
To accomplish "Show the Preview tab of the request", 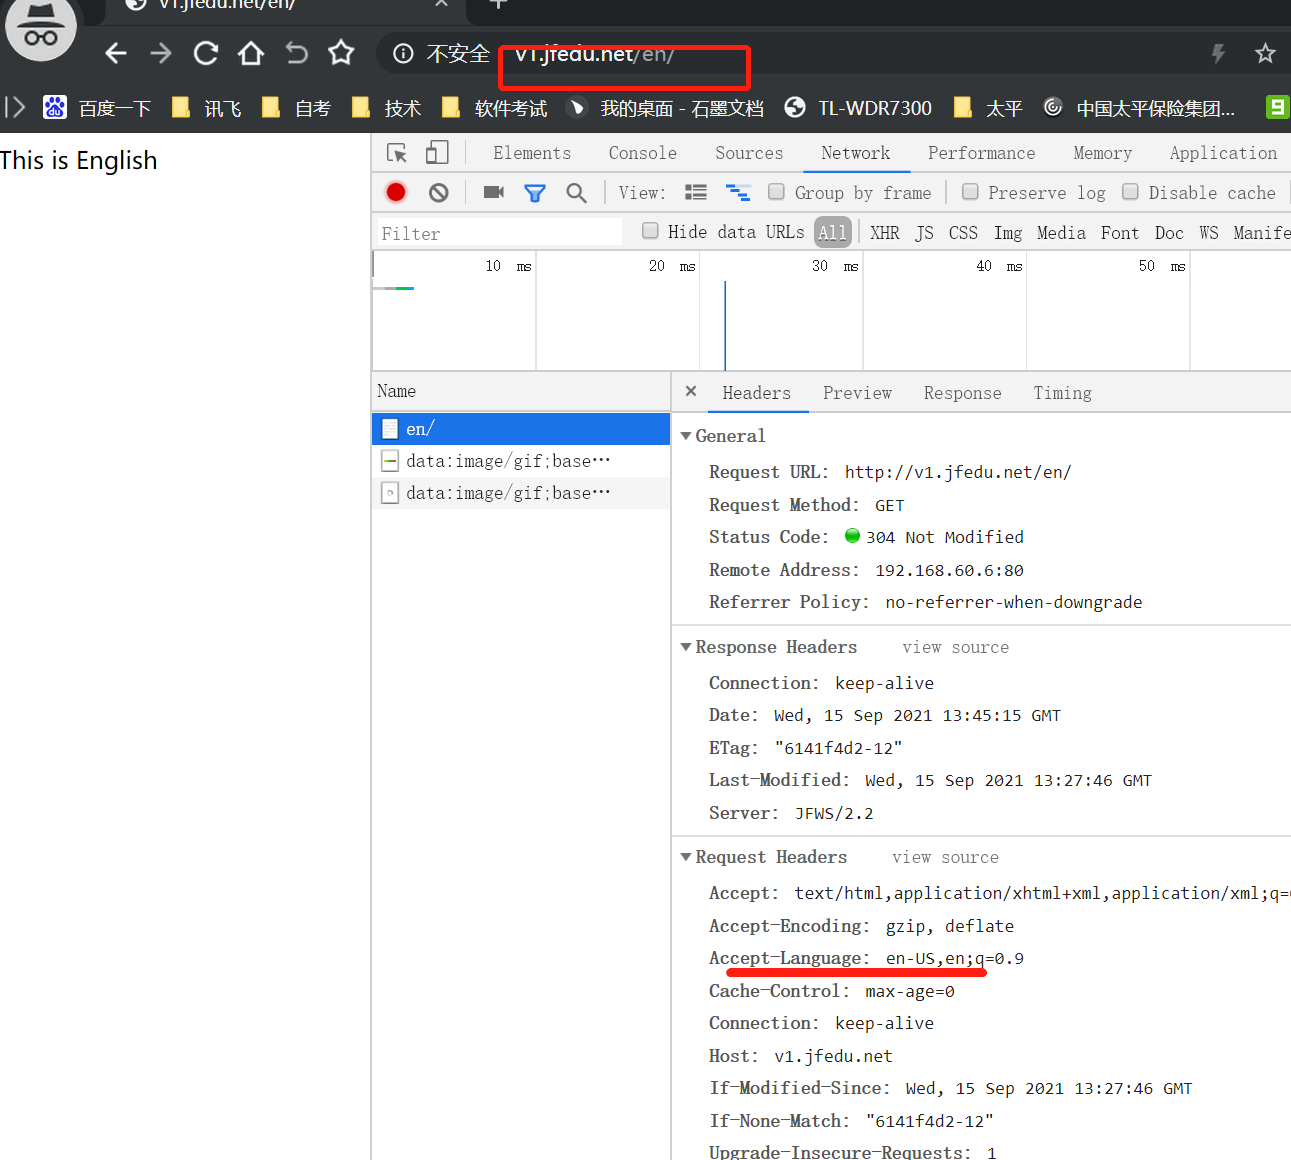I will coord(858,393).
